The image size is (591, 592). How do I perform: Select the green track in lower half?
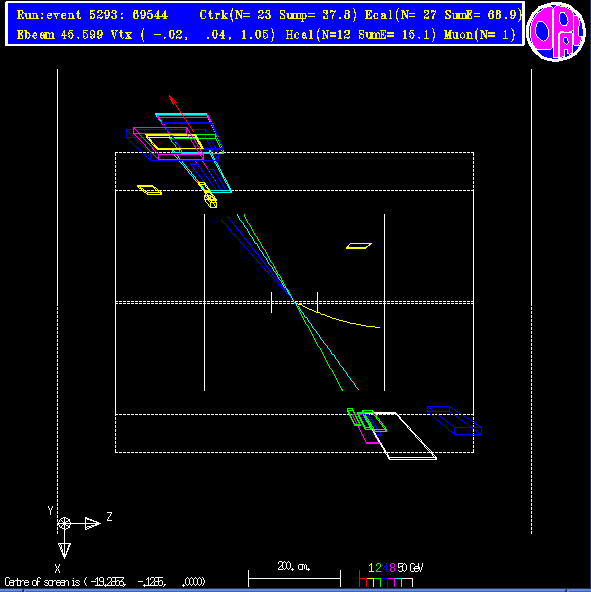coord(319,346)
